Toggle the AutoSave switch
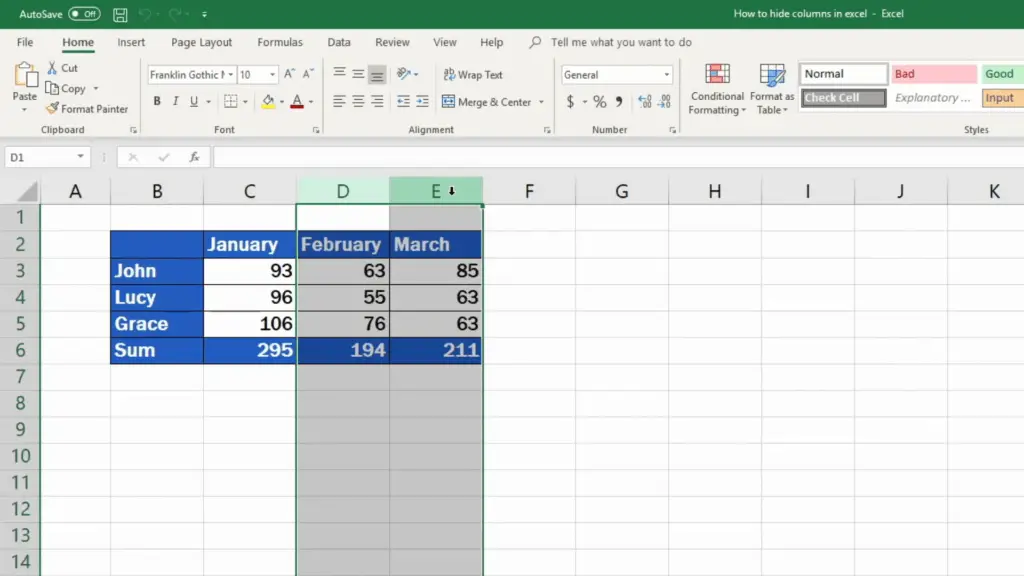Viewport: 1024px width, 576px height. (x=84, y=14)
